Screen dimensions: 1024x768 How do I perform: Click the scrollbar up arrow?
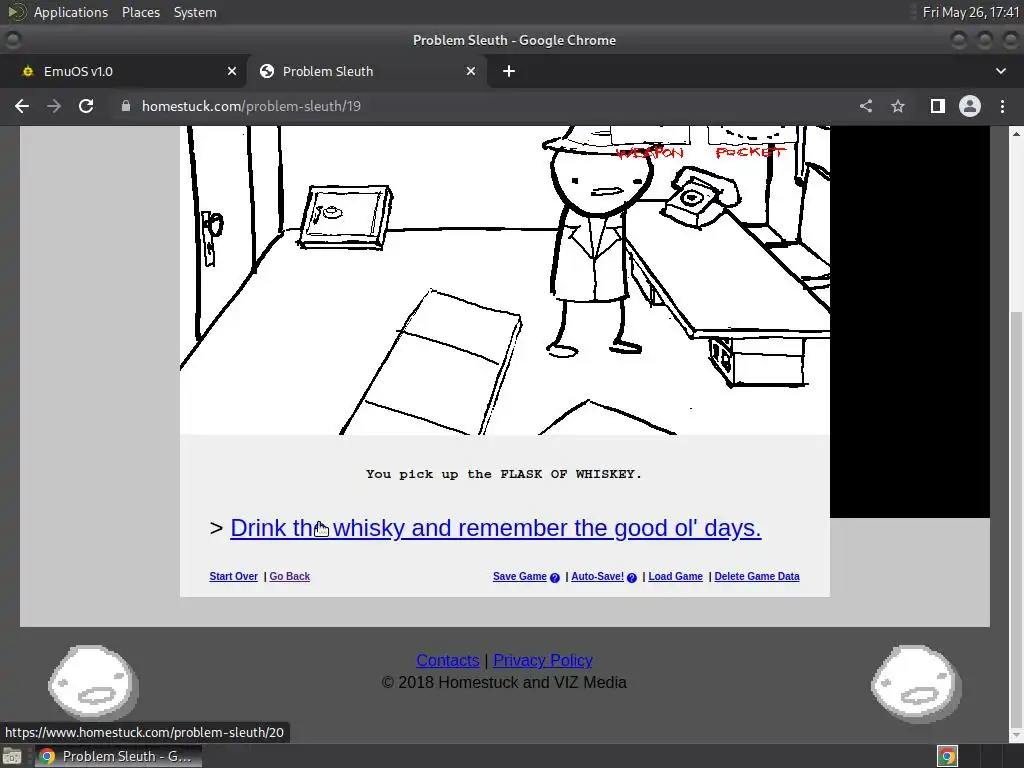(1016, 134)
